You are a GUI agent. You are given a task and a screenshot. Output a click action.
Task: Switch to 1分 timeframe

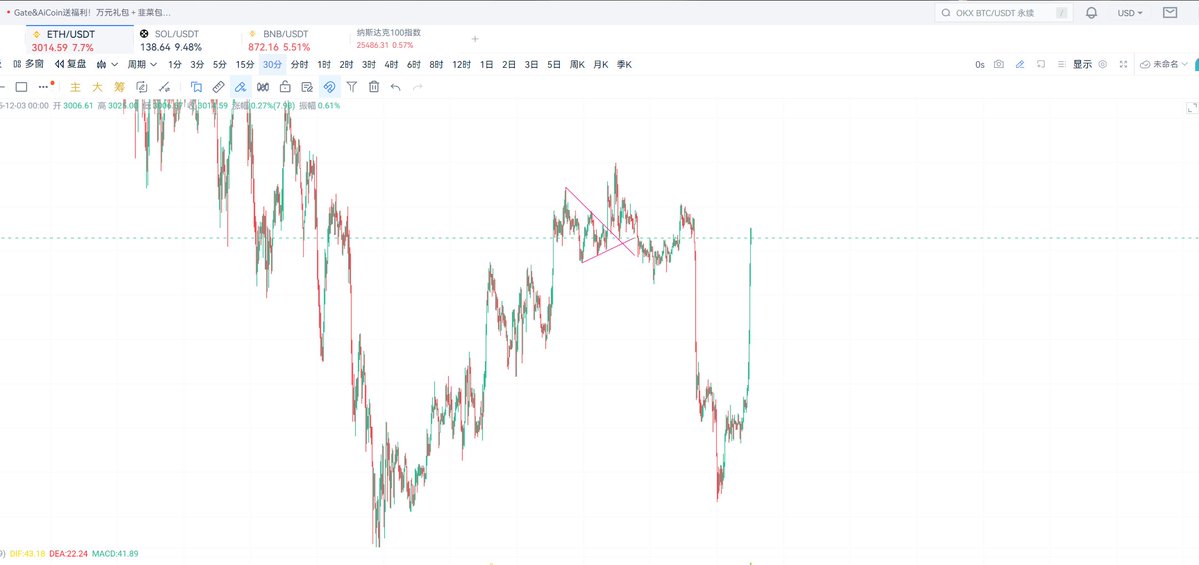point(175,64)
